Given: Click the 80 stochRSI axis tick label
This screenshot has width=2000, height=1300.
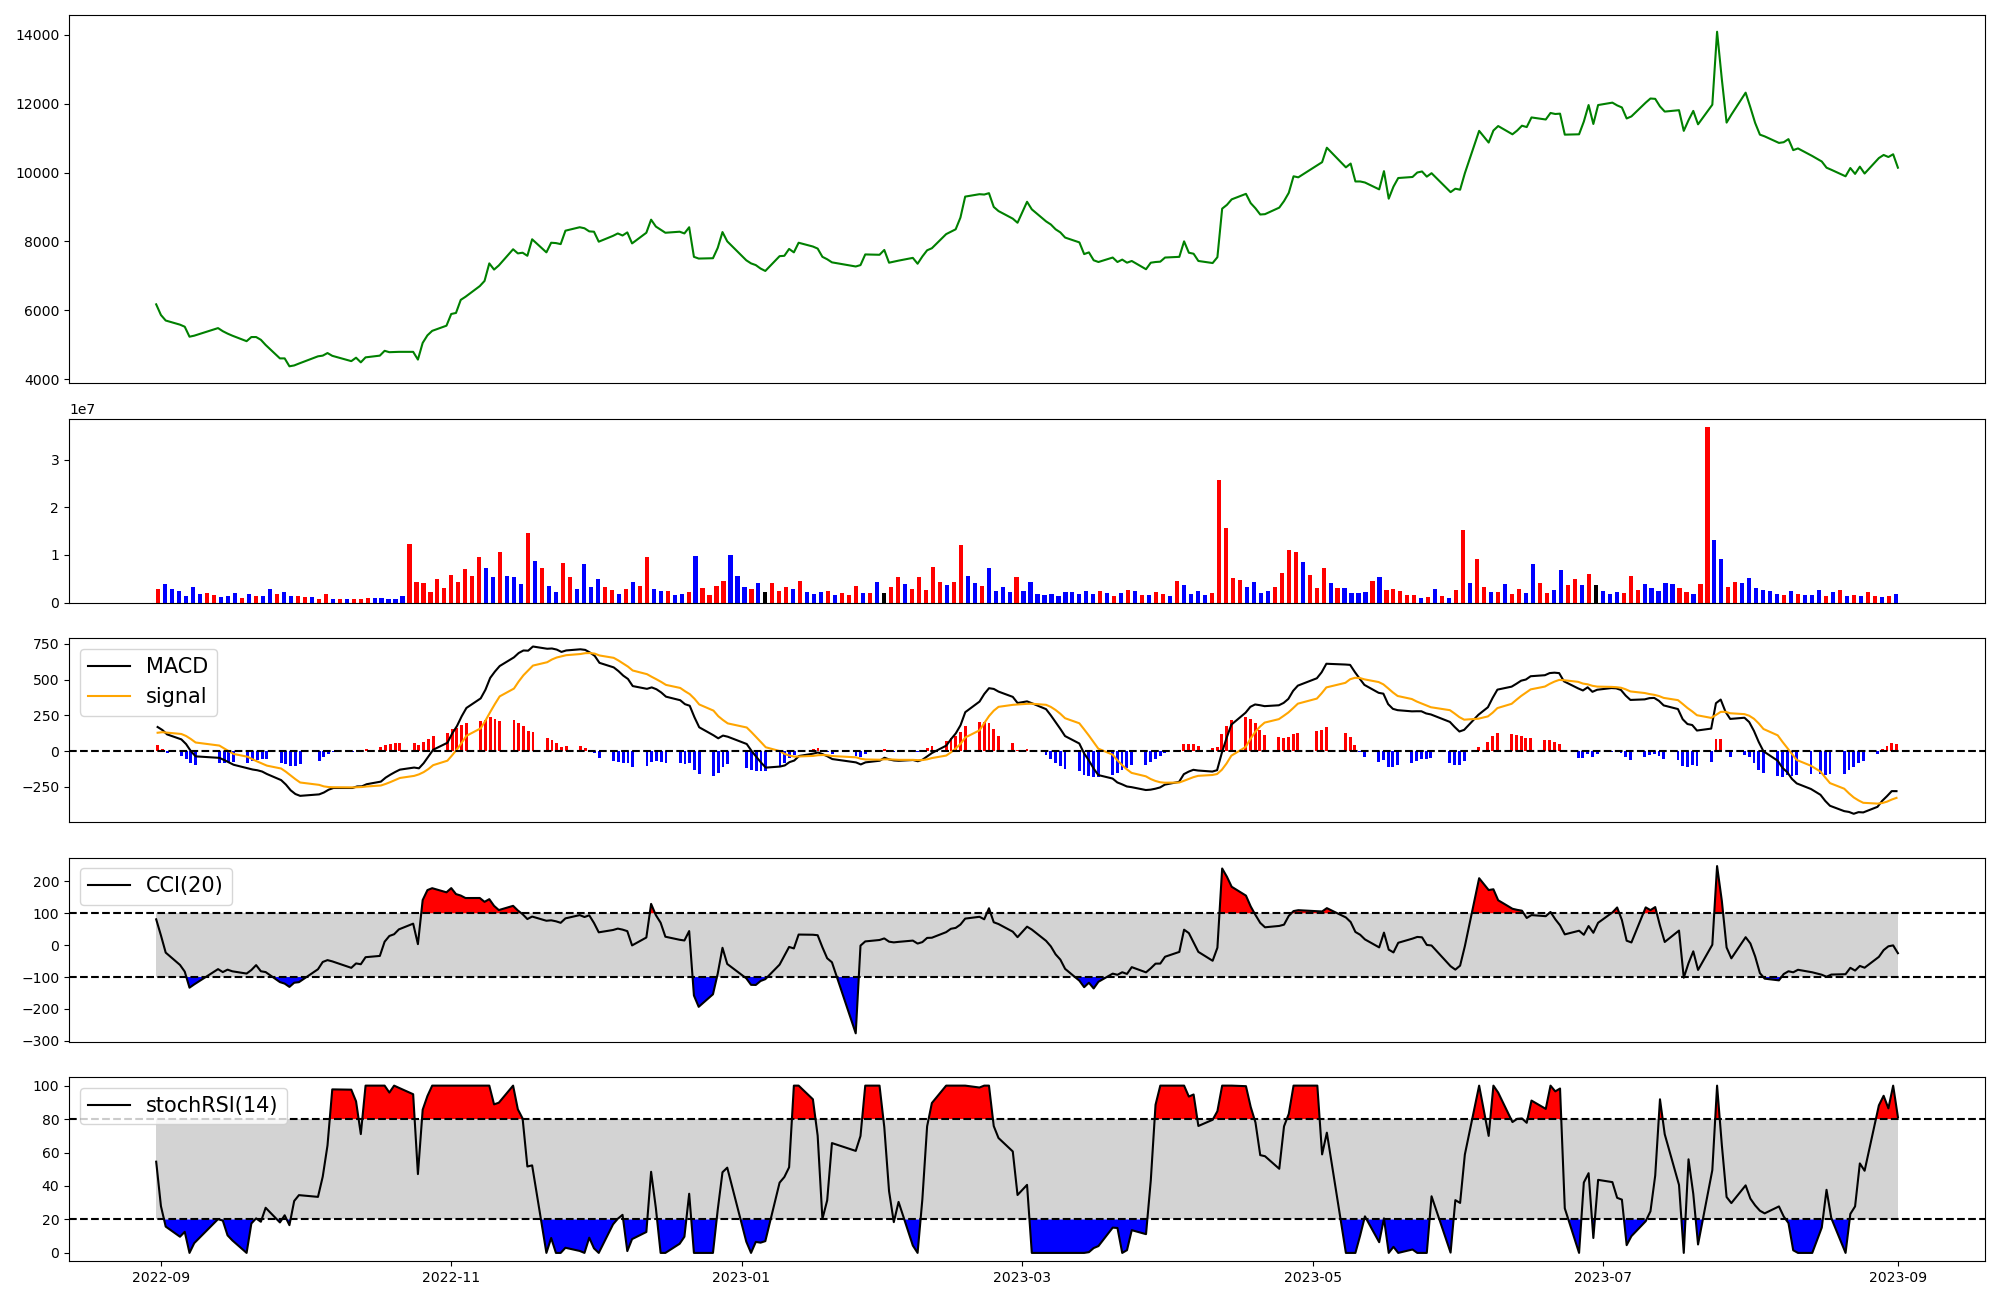Looking at the screenshot, I should click(x=51, y=1120).
